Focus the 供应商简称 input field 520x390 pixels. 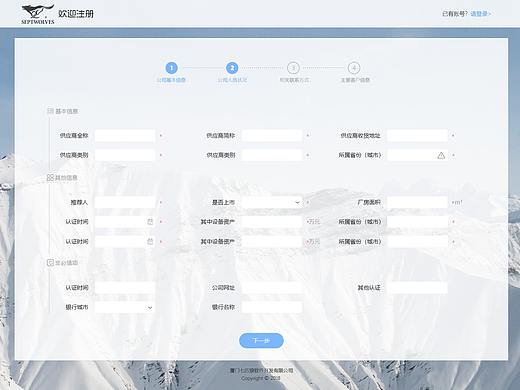(272, 136)
